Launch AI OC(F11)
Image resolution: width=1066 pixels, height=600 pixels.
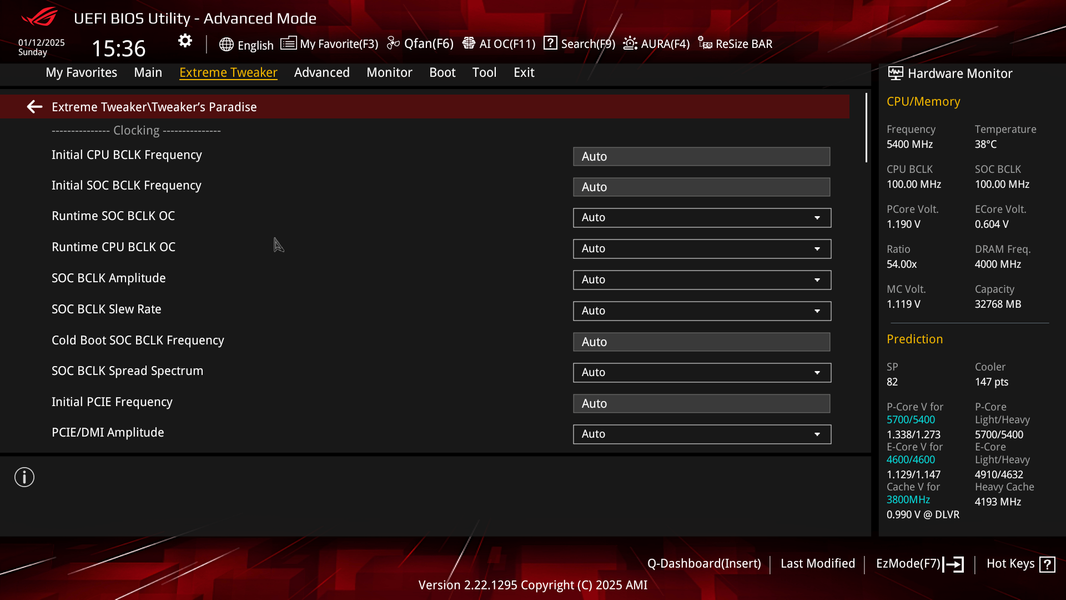coord(507,44)
